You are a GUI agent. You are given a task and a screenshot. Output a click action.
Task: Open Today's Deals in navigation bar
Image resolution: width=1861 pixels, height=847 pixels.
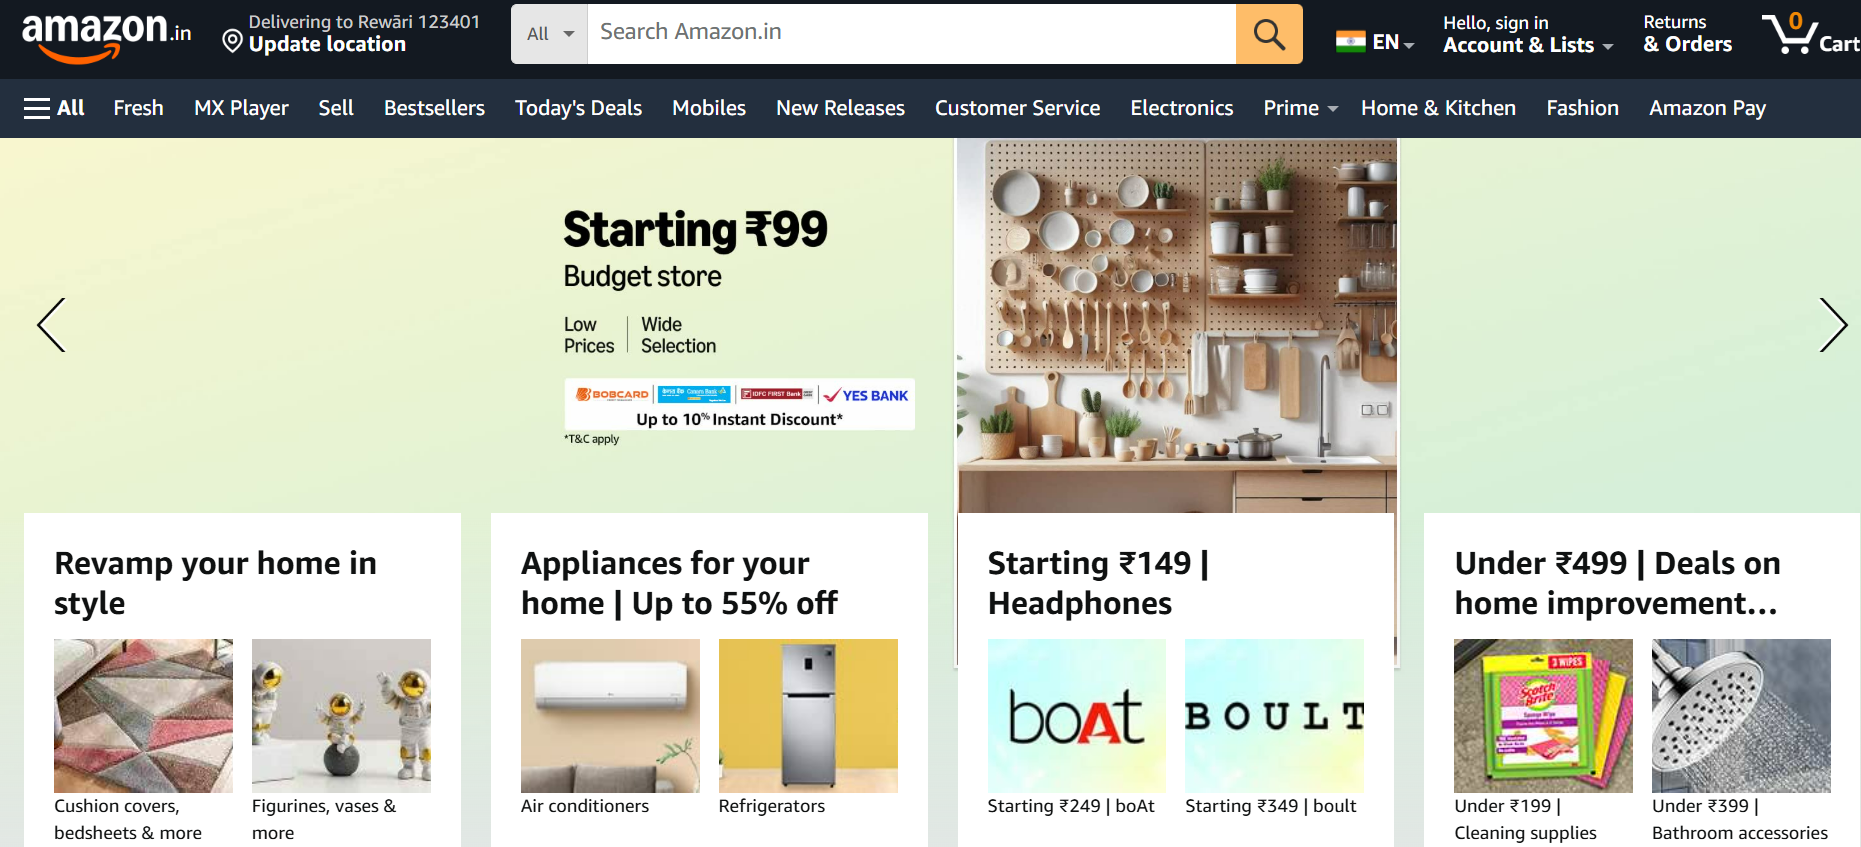click(578, 108)
